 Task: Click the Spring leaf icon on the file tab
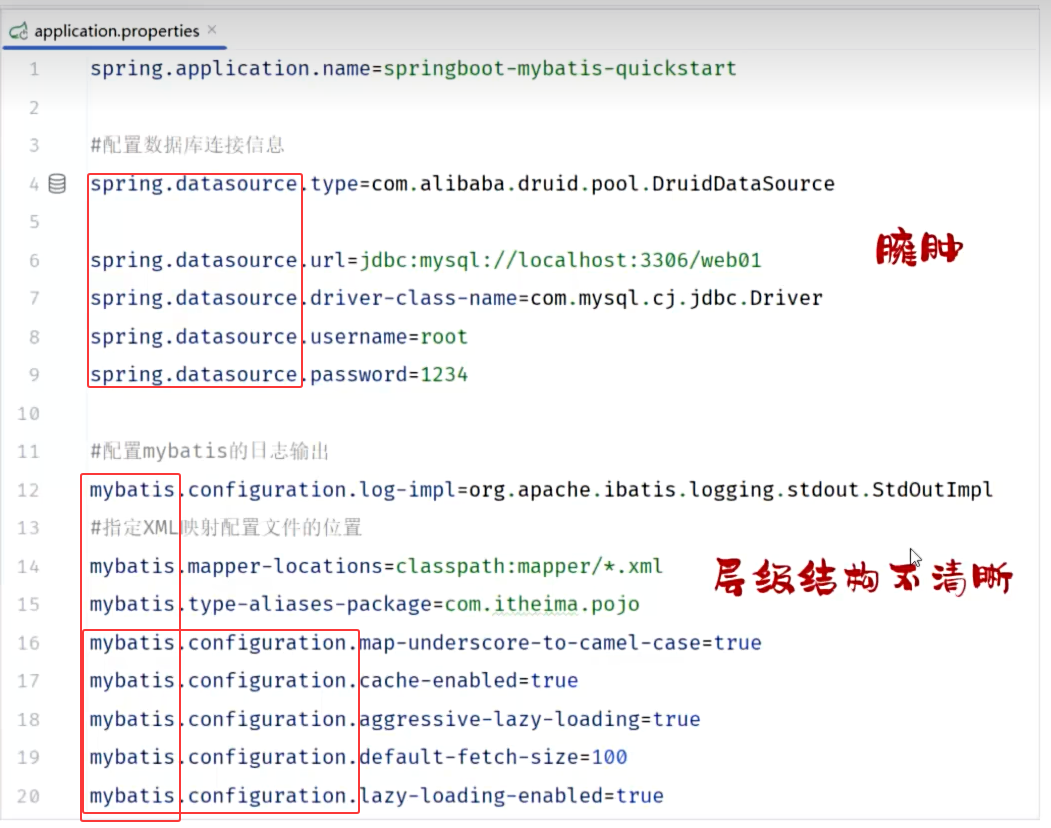18,32
